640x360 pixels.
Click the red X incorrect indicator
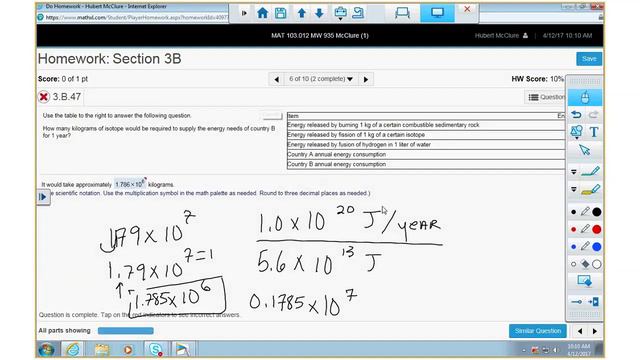pos(44,97)
